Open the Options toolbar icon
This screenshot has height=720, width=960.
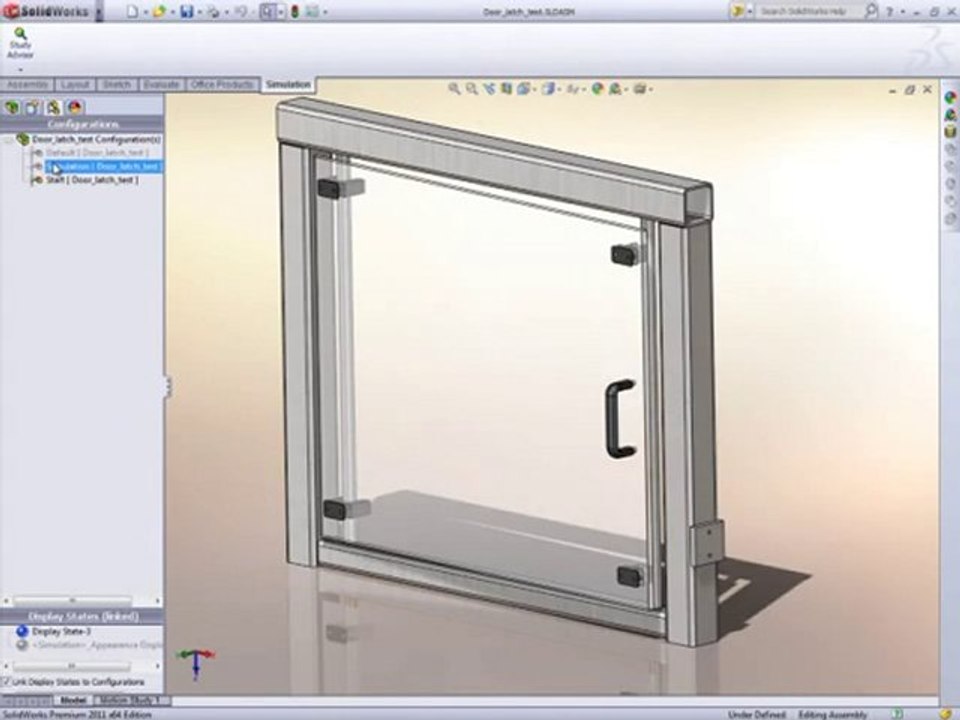312,11
